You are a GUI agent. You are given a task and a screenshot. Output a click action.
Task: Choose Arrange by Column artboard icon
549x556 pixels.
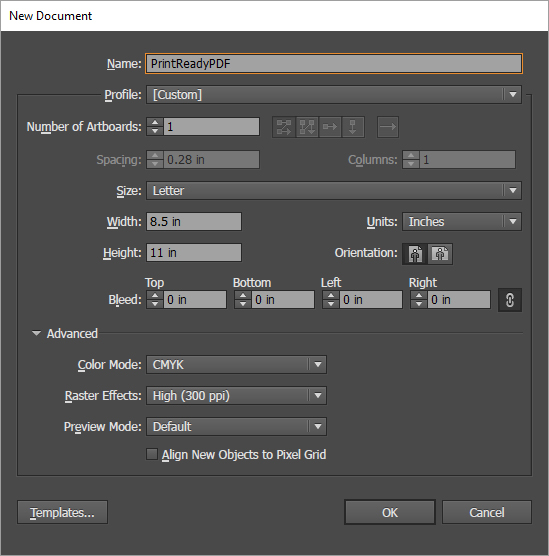(x=353, y=127)
